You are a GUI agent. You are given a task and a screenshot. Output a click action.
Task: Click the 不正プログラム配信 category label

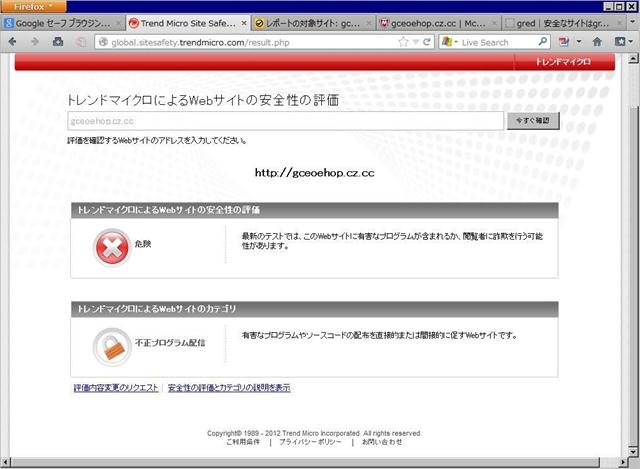pos(170,343)
